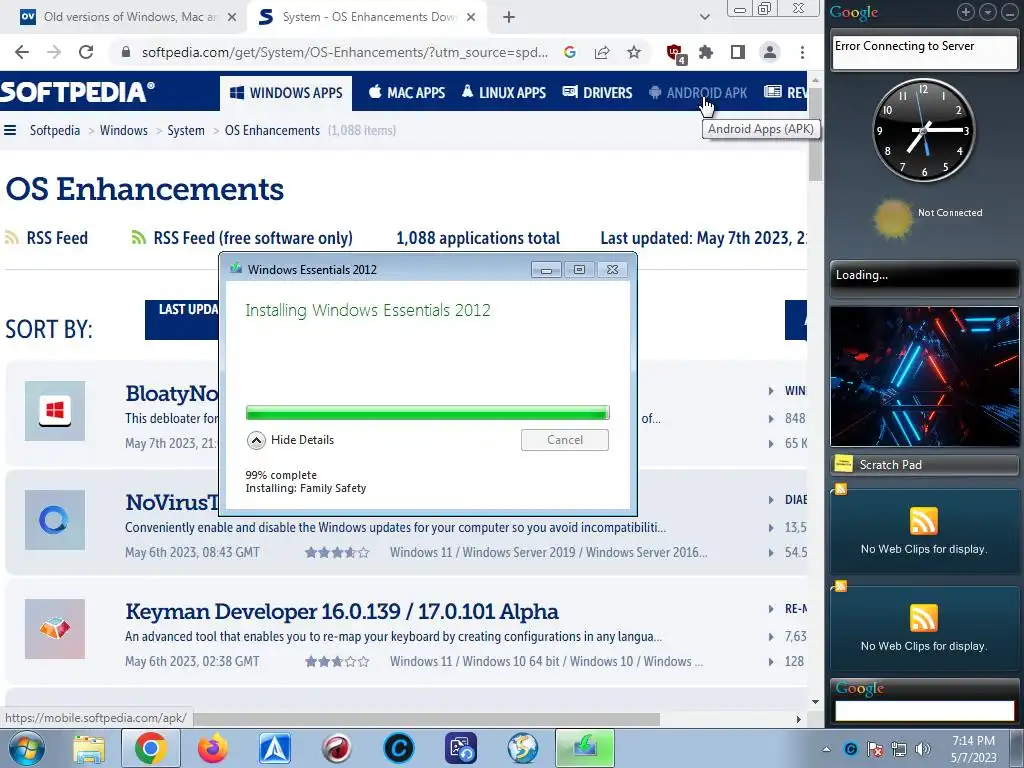
Task: Close the 'System - OS Enhancements' tab
Action: pyautogui.click(x=471, y=17)
